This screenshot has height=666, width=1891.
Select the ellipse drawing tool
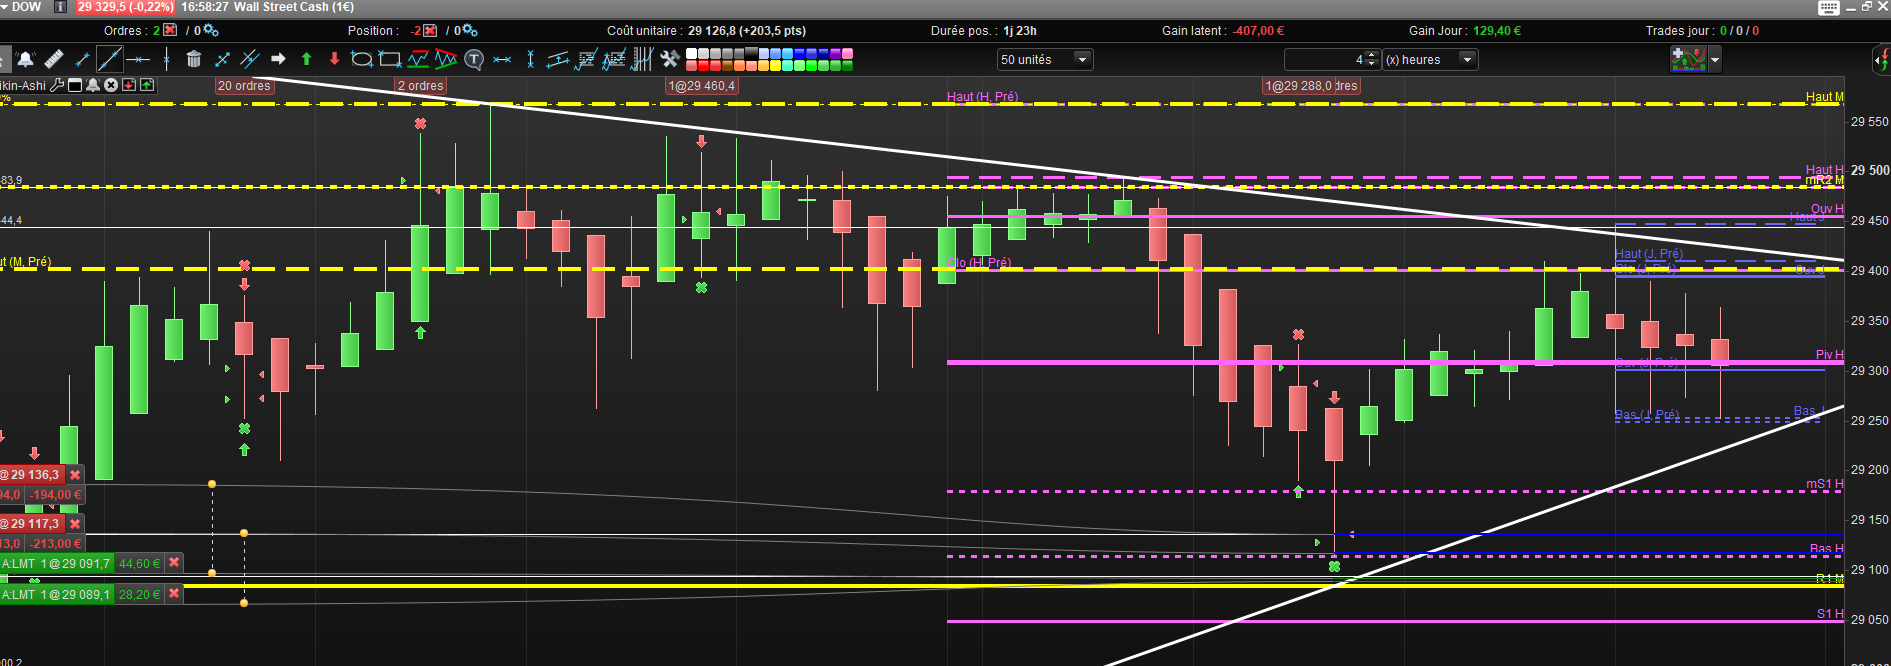362,60
